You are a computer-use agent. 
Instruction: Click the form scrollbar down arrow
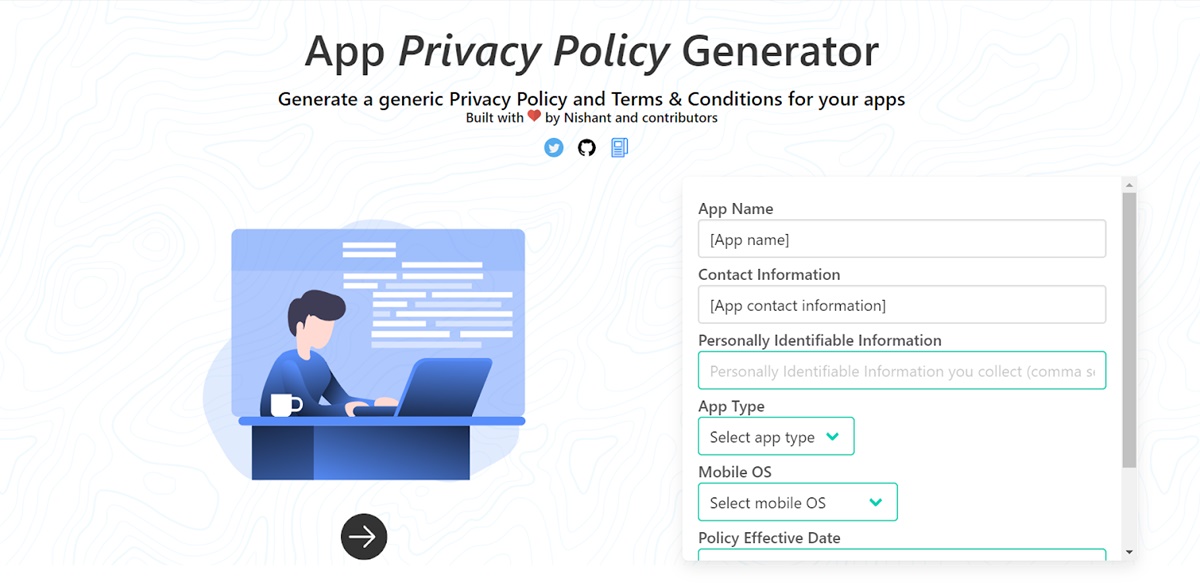coord(1129,552)
